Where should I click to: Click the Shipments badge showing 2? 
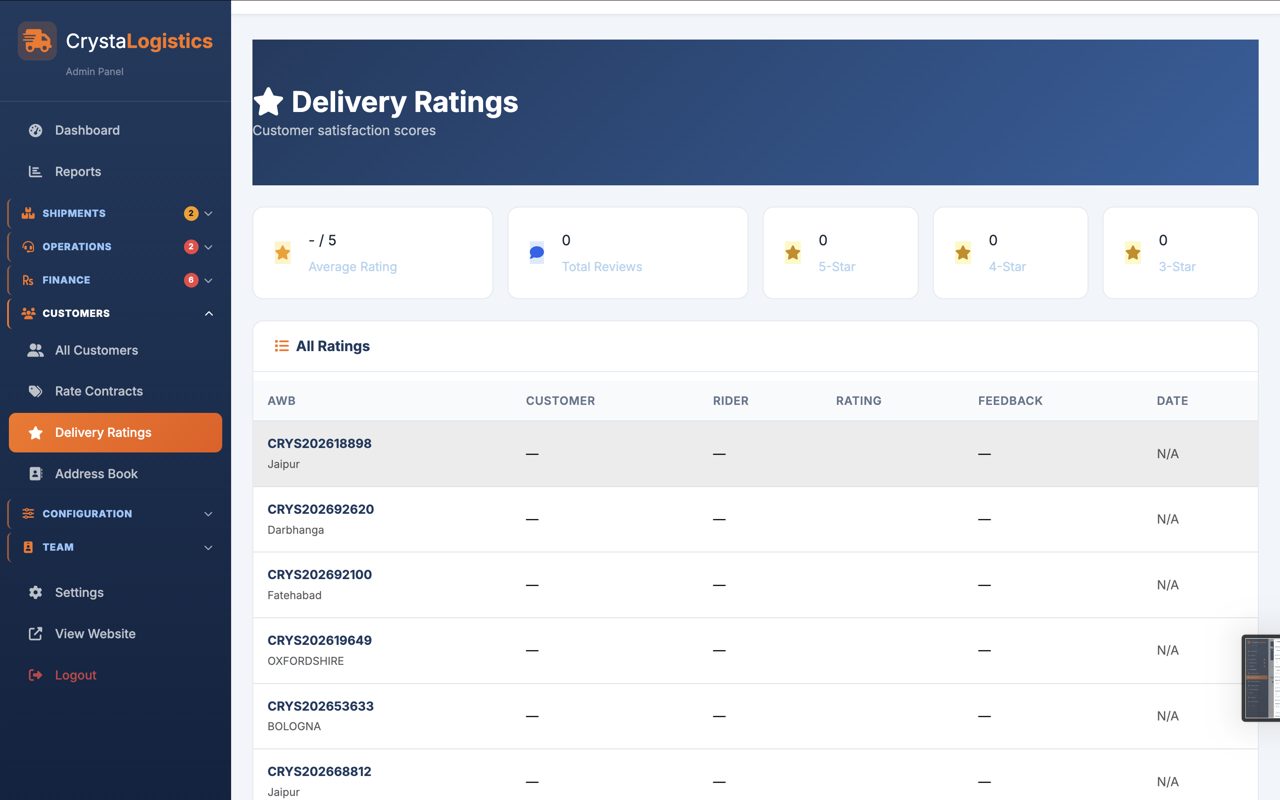191,213
